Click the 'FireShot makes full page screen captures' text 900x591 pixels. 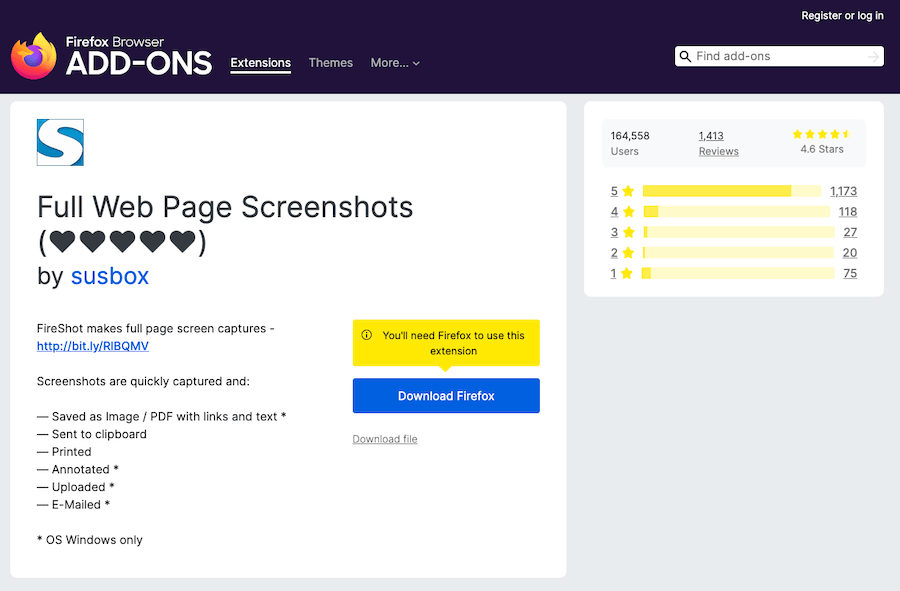(156, 329)
